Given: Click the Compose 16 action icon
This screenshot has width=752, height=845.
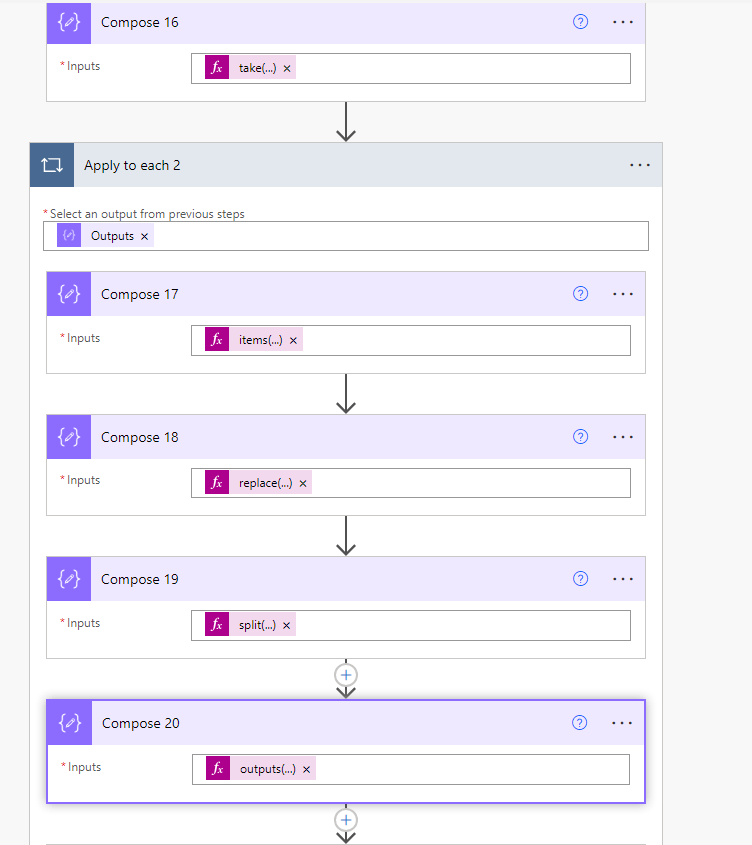Looking at the screenshot, I should pos(68,22).
